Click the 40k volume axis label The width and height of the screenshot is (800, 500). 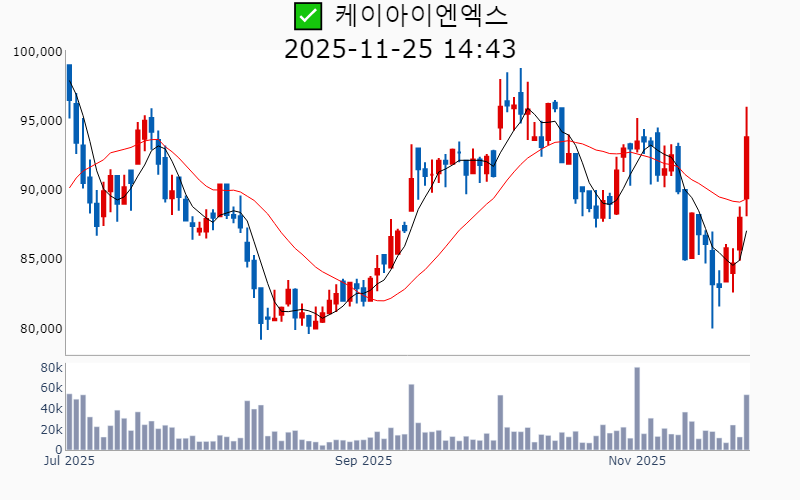point(52,409)
